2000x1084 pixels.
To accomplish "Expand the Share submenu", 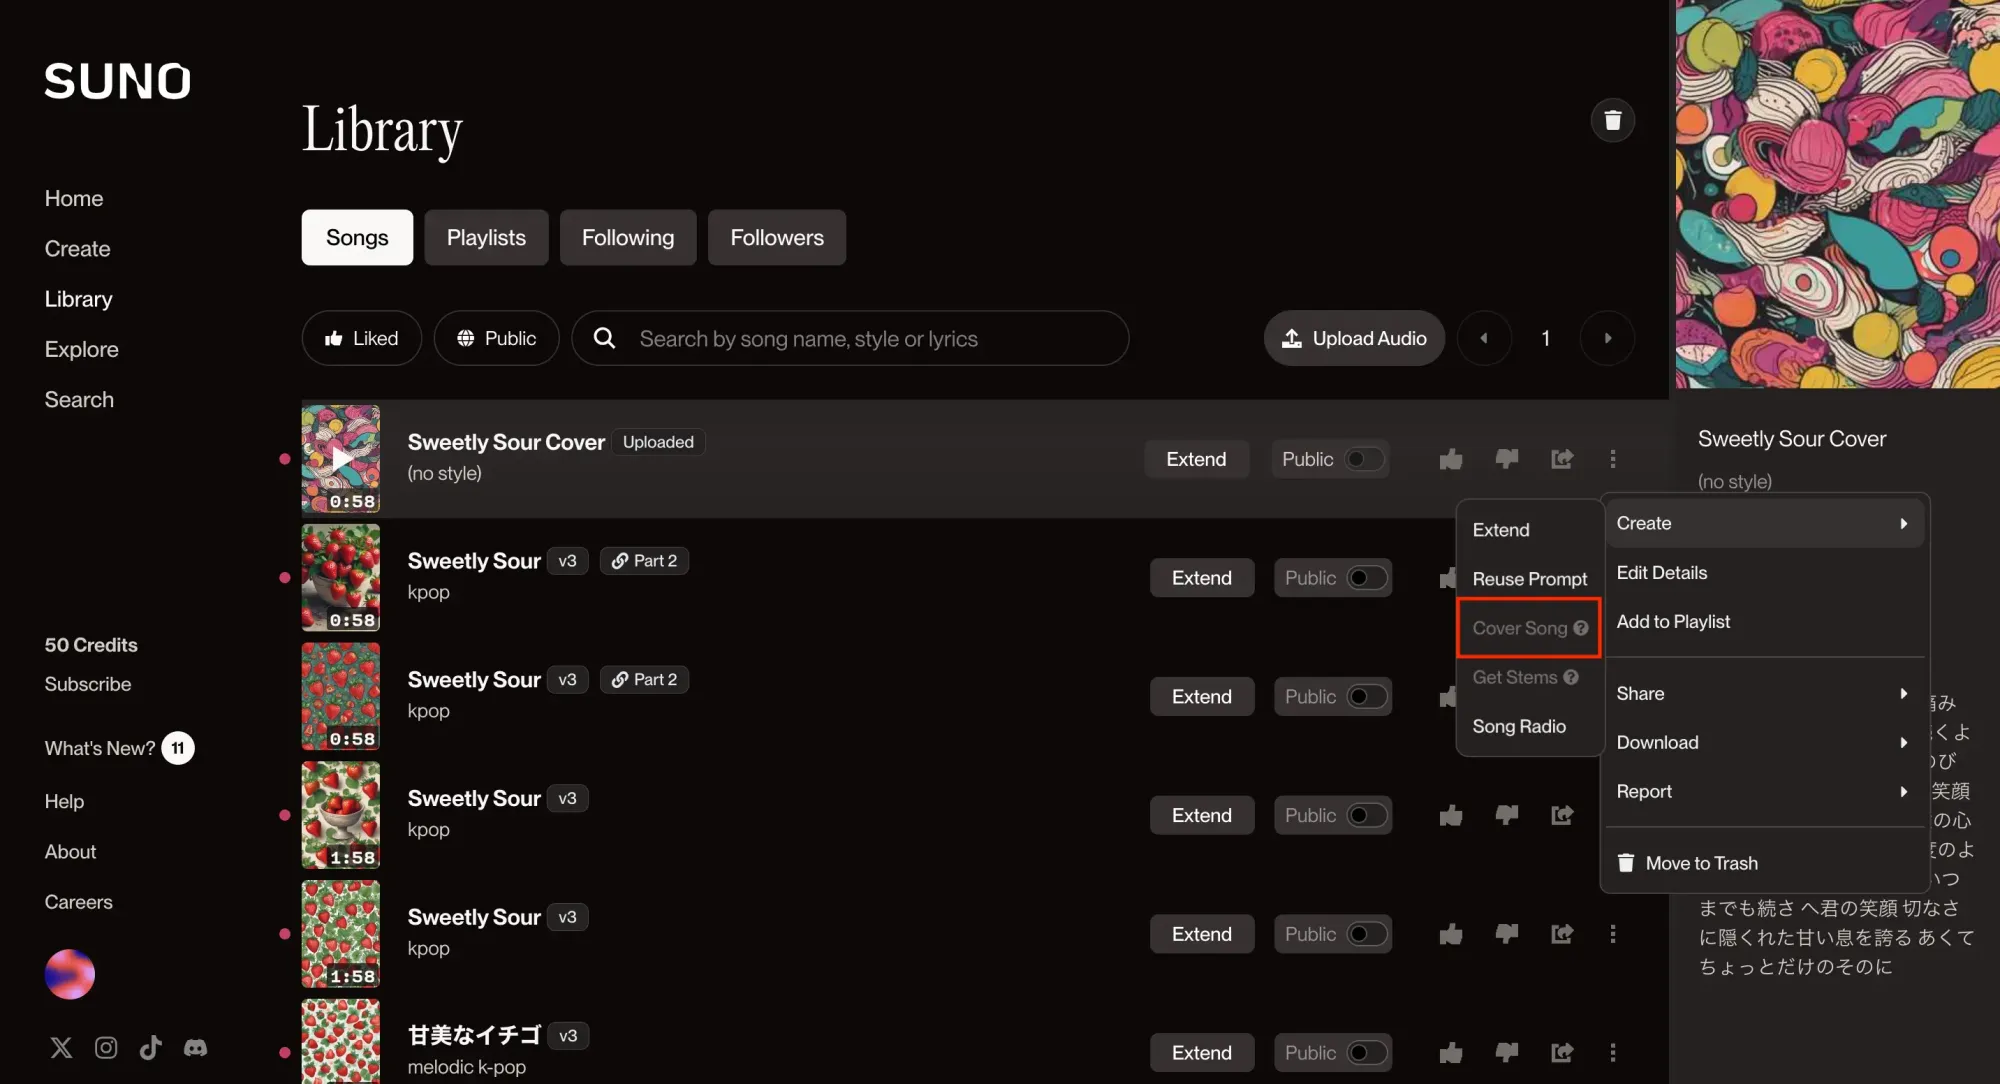I will click(x=1764, y=693).
